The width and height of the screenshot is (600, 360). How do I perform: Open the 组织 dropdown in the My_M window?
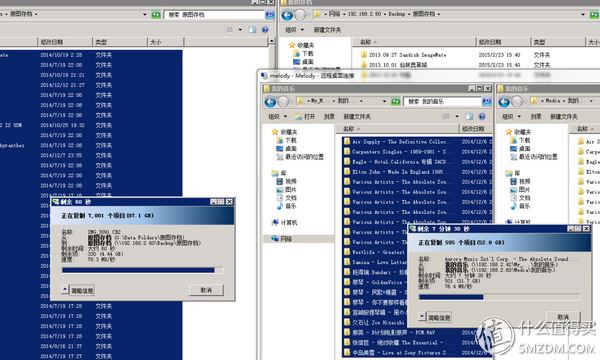[x=277, y=116]
